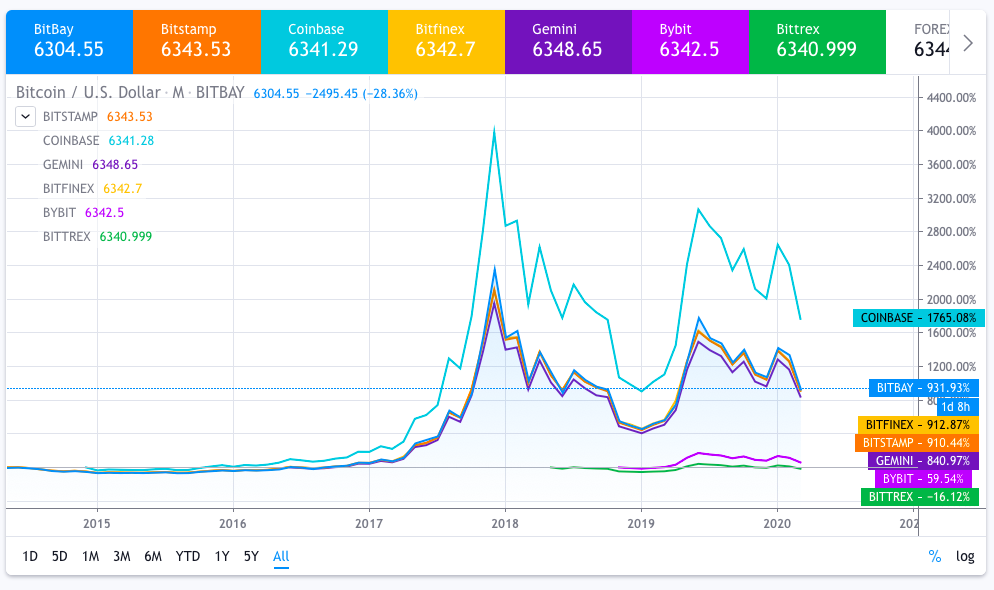Click the BITSTAMP 910.44% price label
994x590 pixels.
[916, 443]
